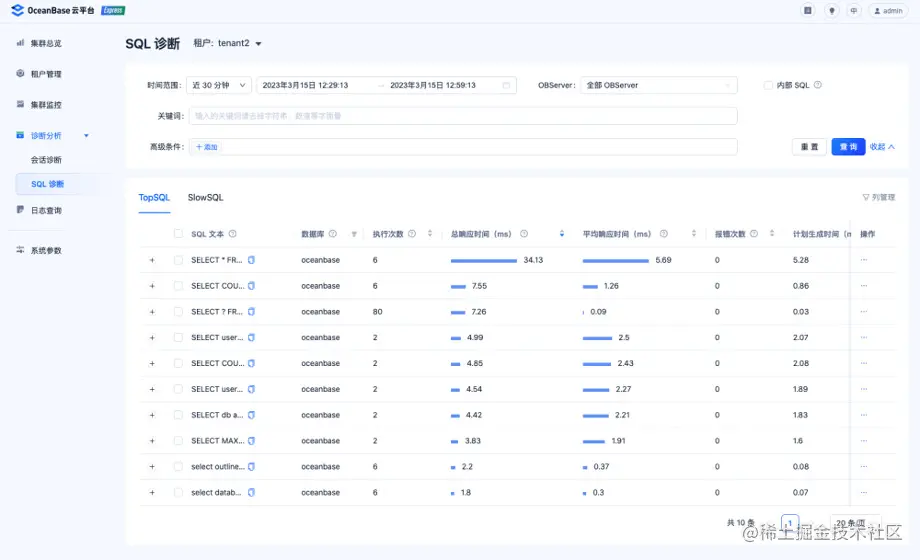The image size is (920, 560).
Task: Check the SELECT ? FR... row checkbox
Action: (178, 312)
